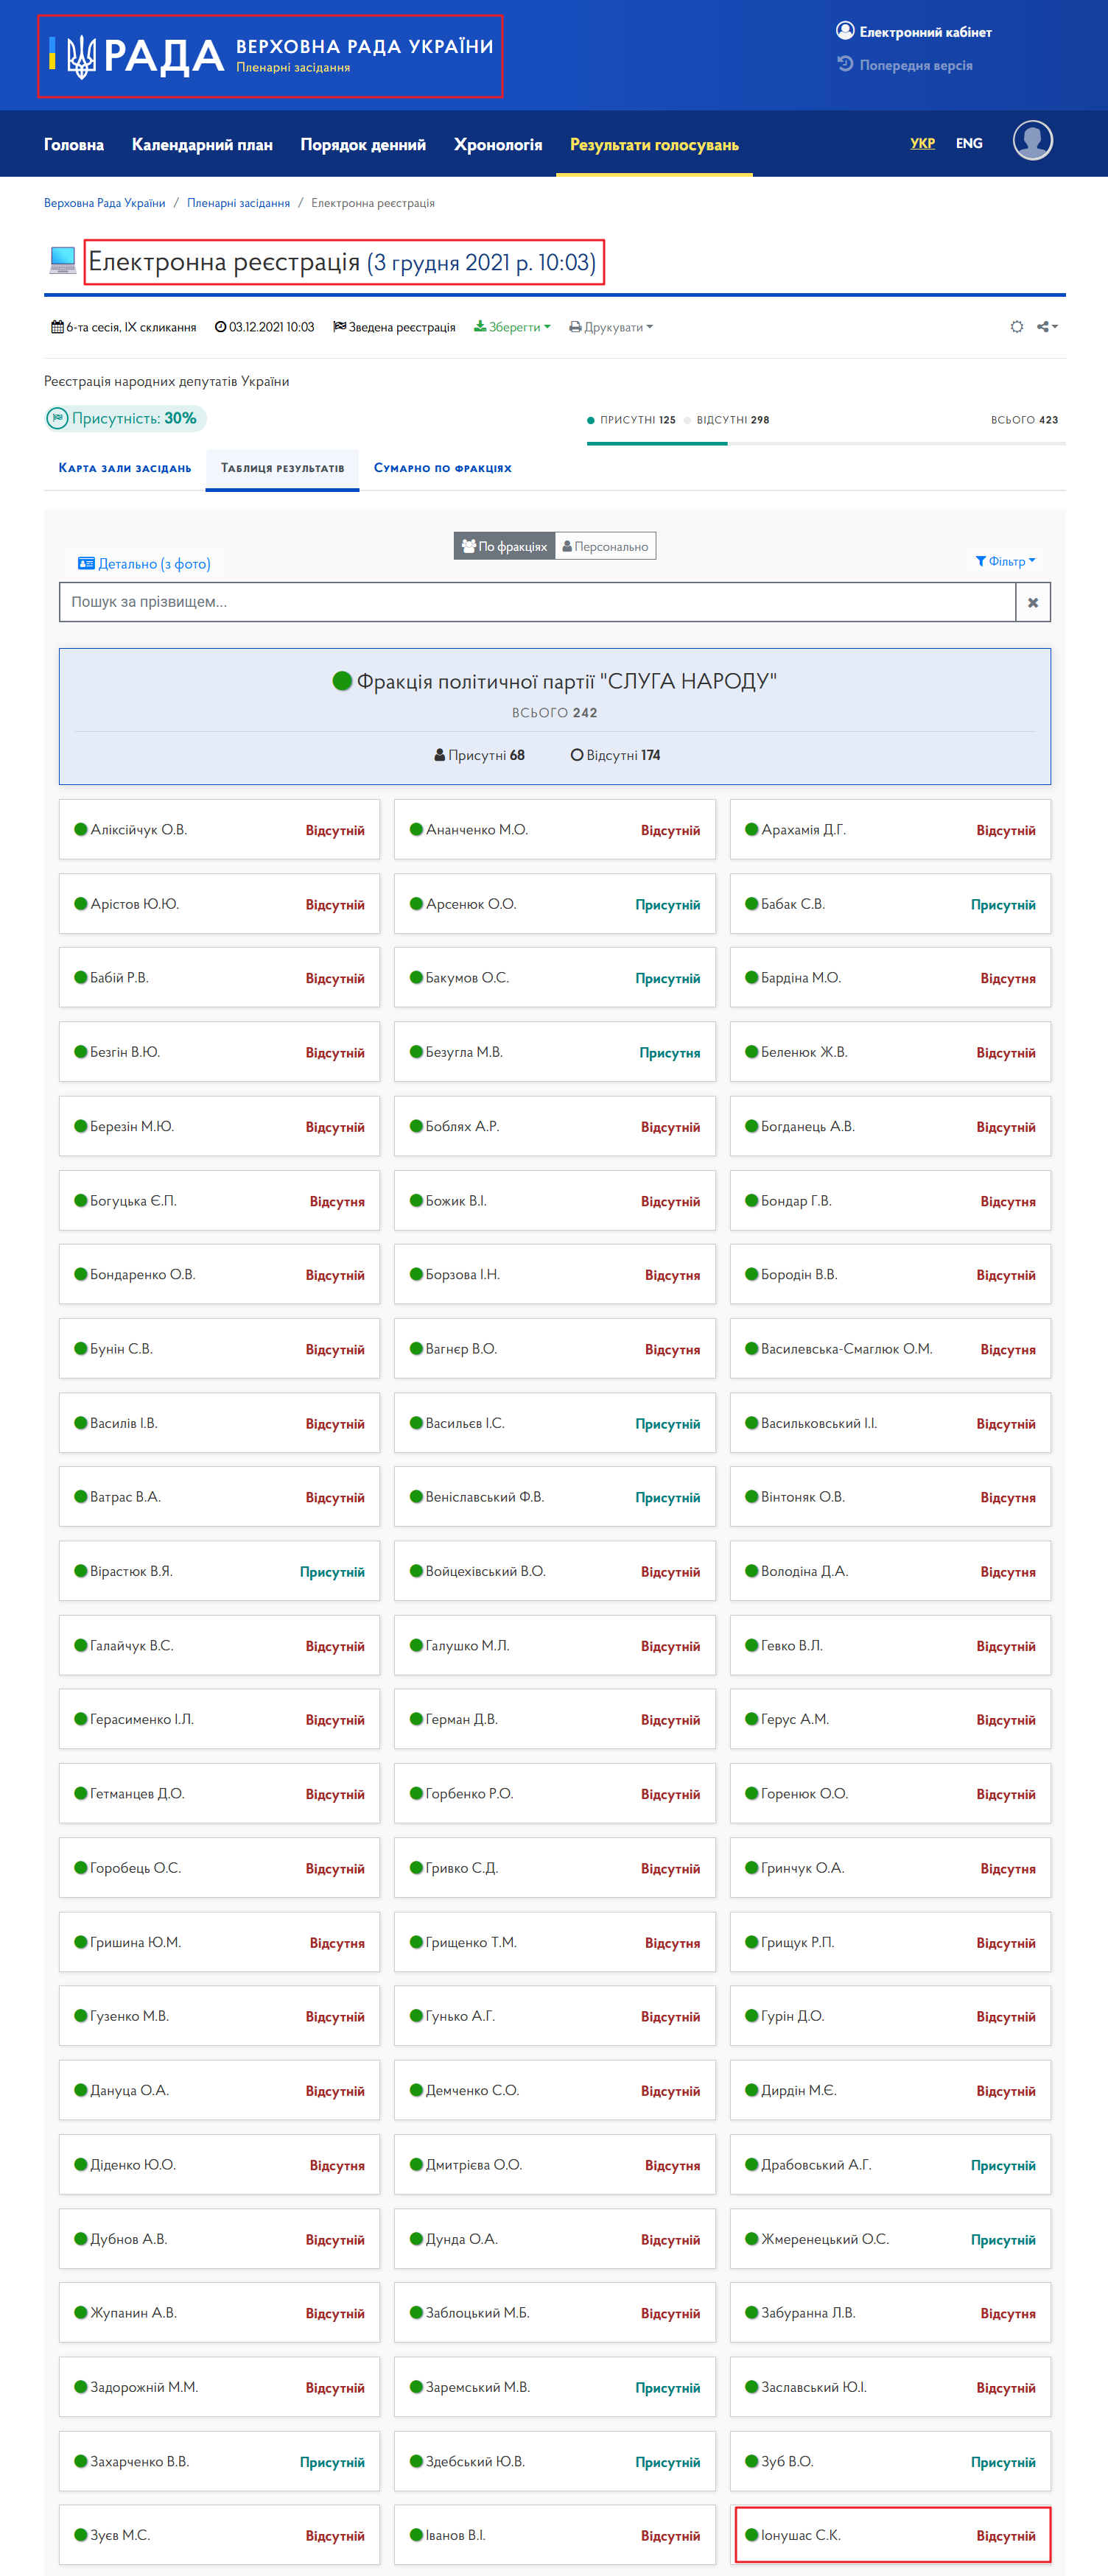Open the Друкувати dropdown menu

tap(611, 327)
